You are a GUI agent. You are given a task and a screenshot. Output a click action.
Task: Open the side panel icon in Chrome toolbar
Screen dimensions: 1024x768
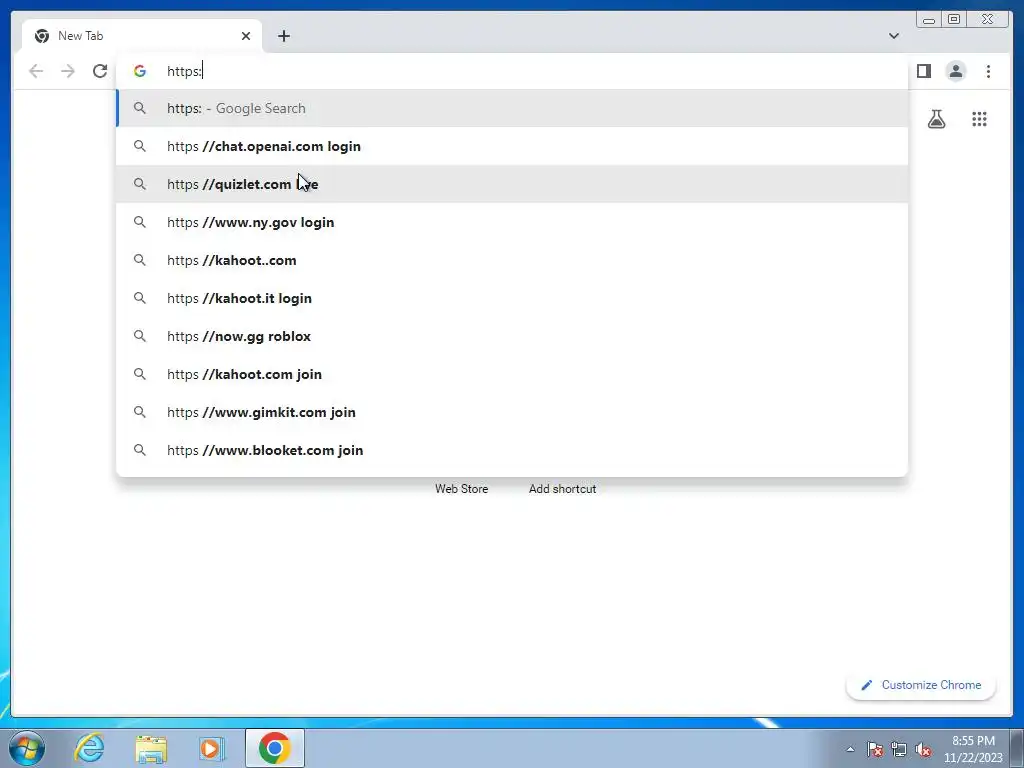923,71
